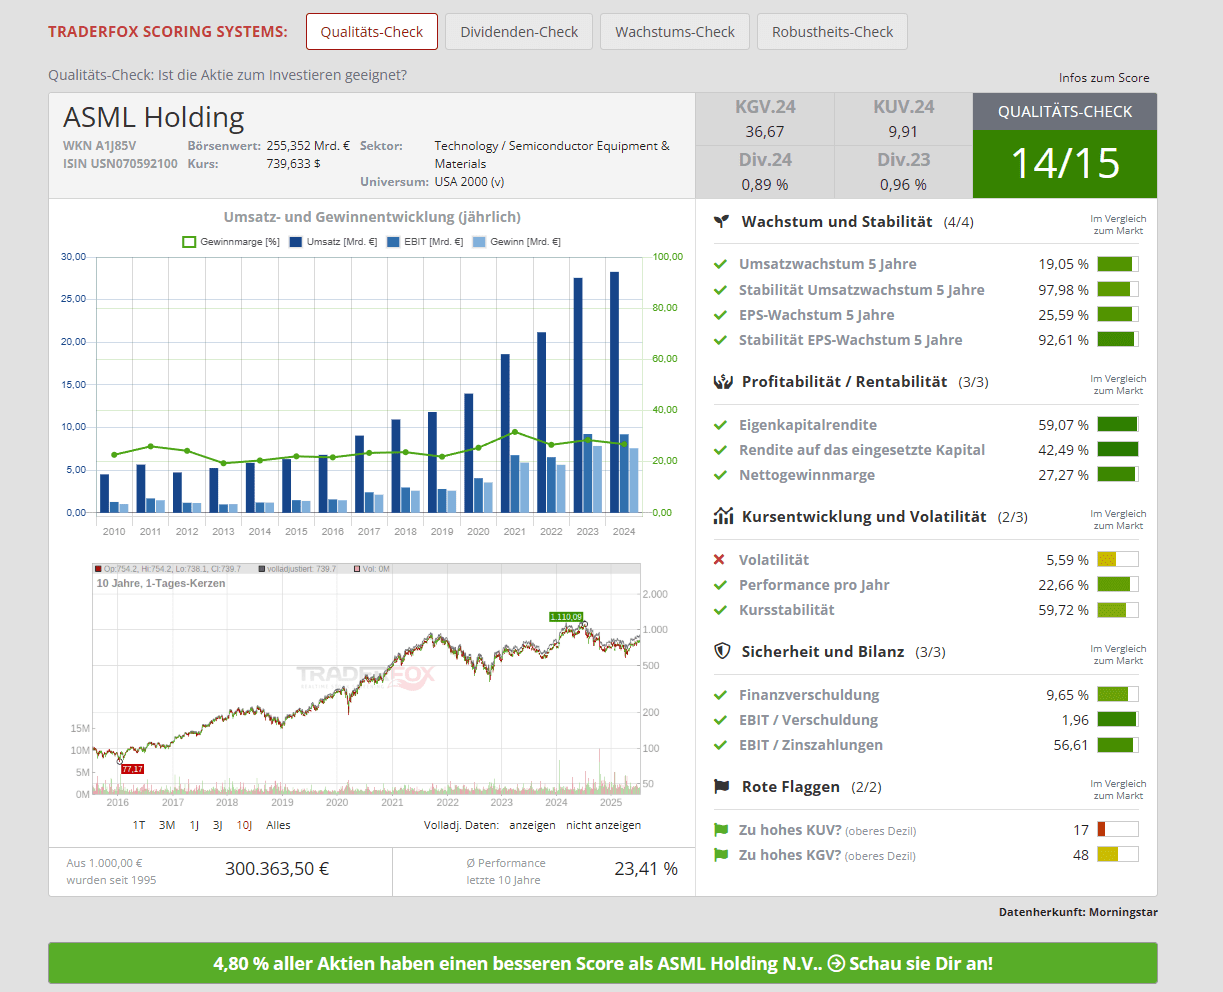Click checkmark beside EBIT / Verschuldung
Screen dimensions: 1223x992
(x=720, y=720)
